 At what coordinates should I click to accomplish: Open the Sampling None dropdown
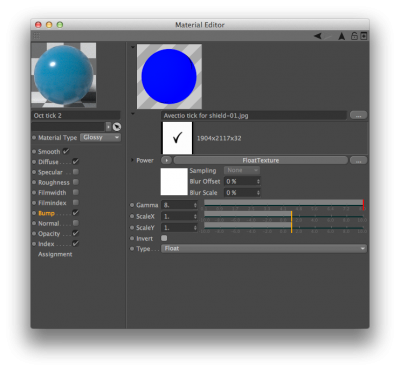point(242,170)
